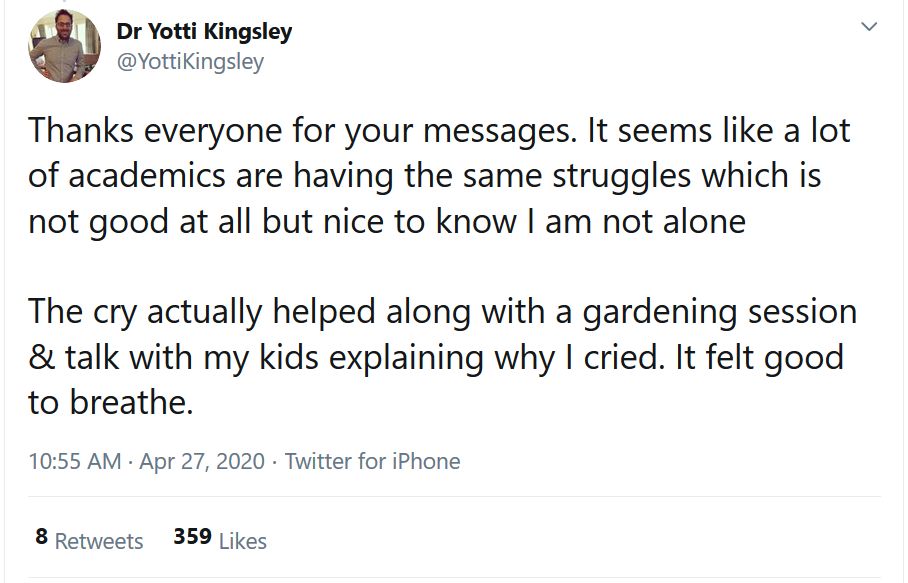The height and width of the screenshot is (583, 908).
Task: Show the 359 Likes list
Action: [220, 540]
